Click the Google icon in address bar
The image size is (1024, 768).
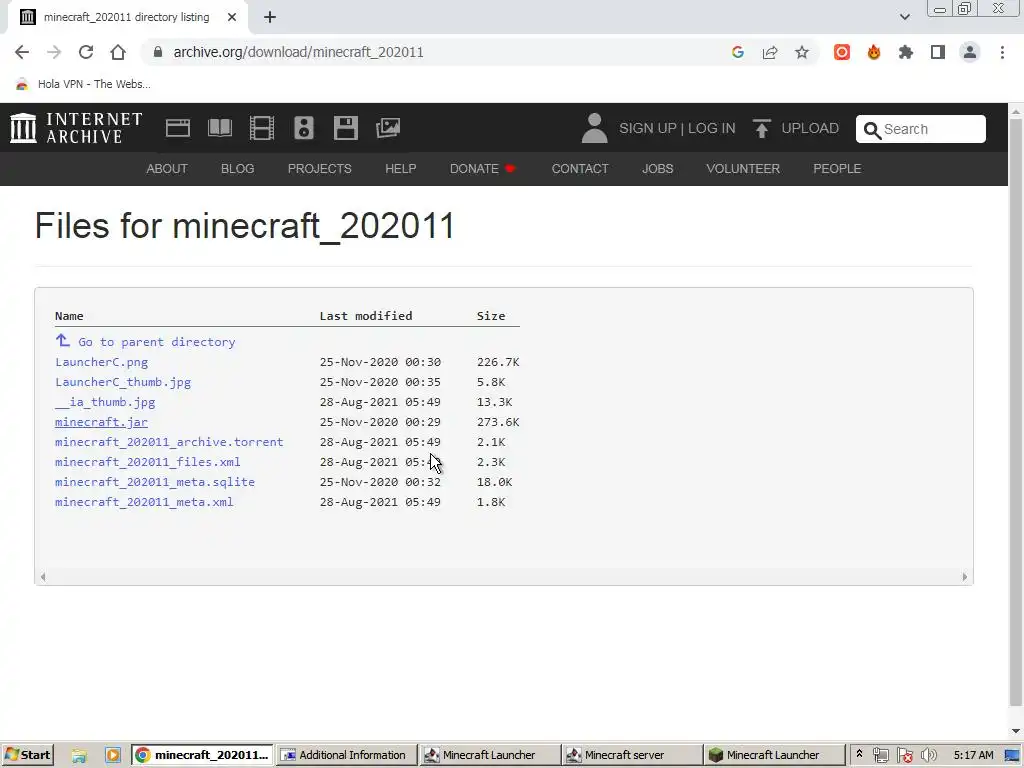(x=738, y=52)
